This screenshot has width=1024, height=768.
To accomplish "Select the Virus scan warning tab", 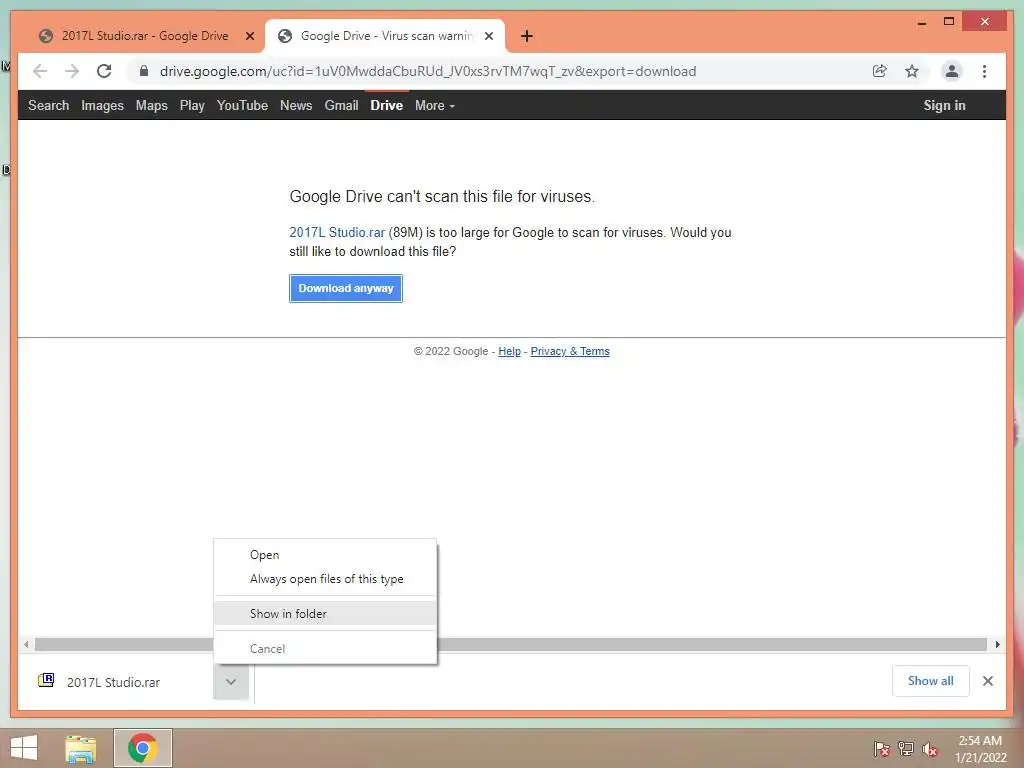I will 385,36.
